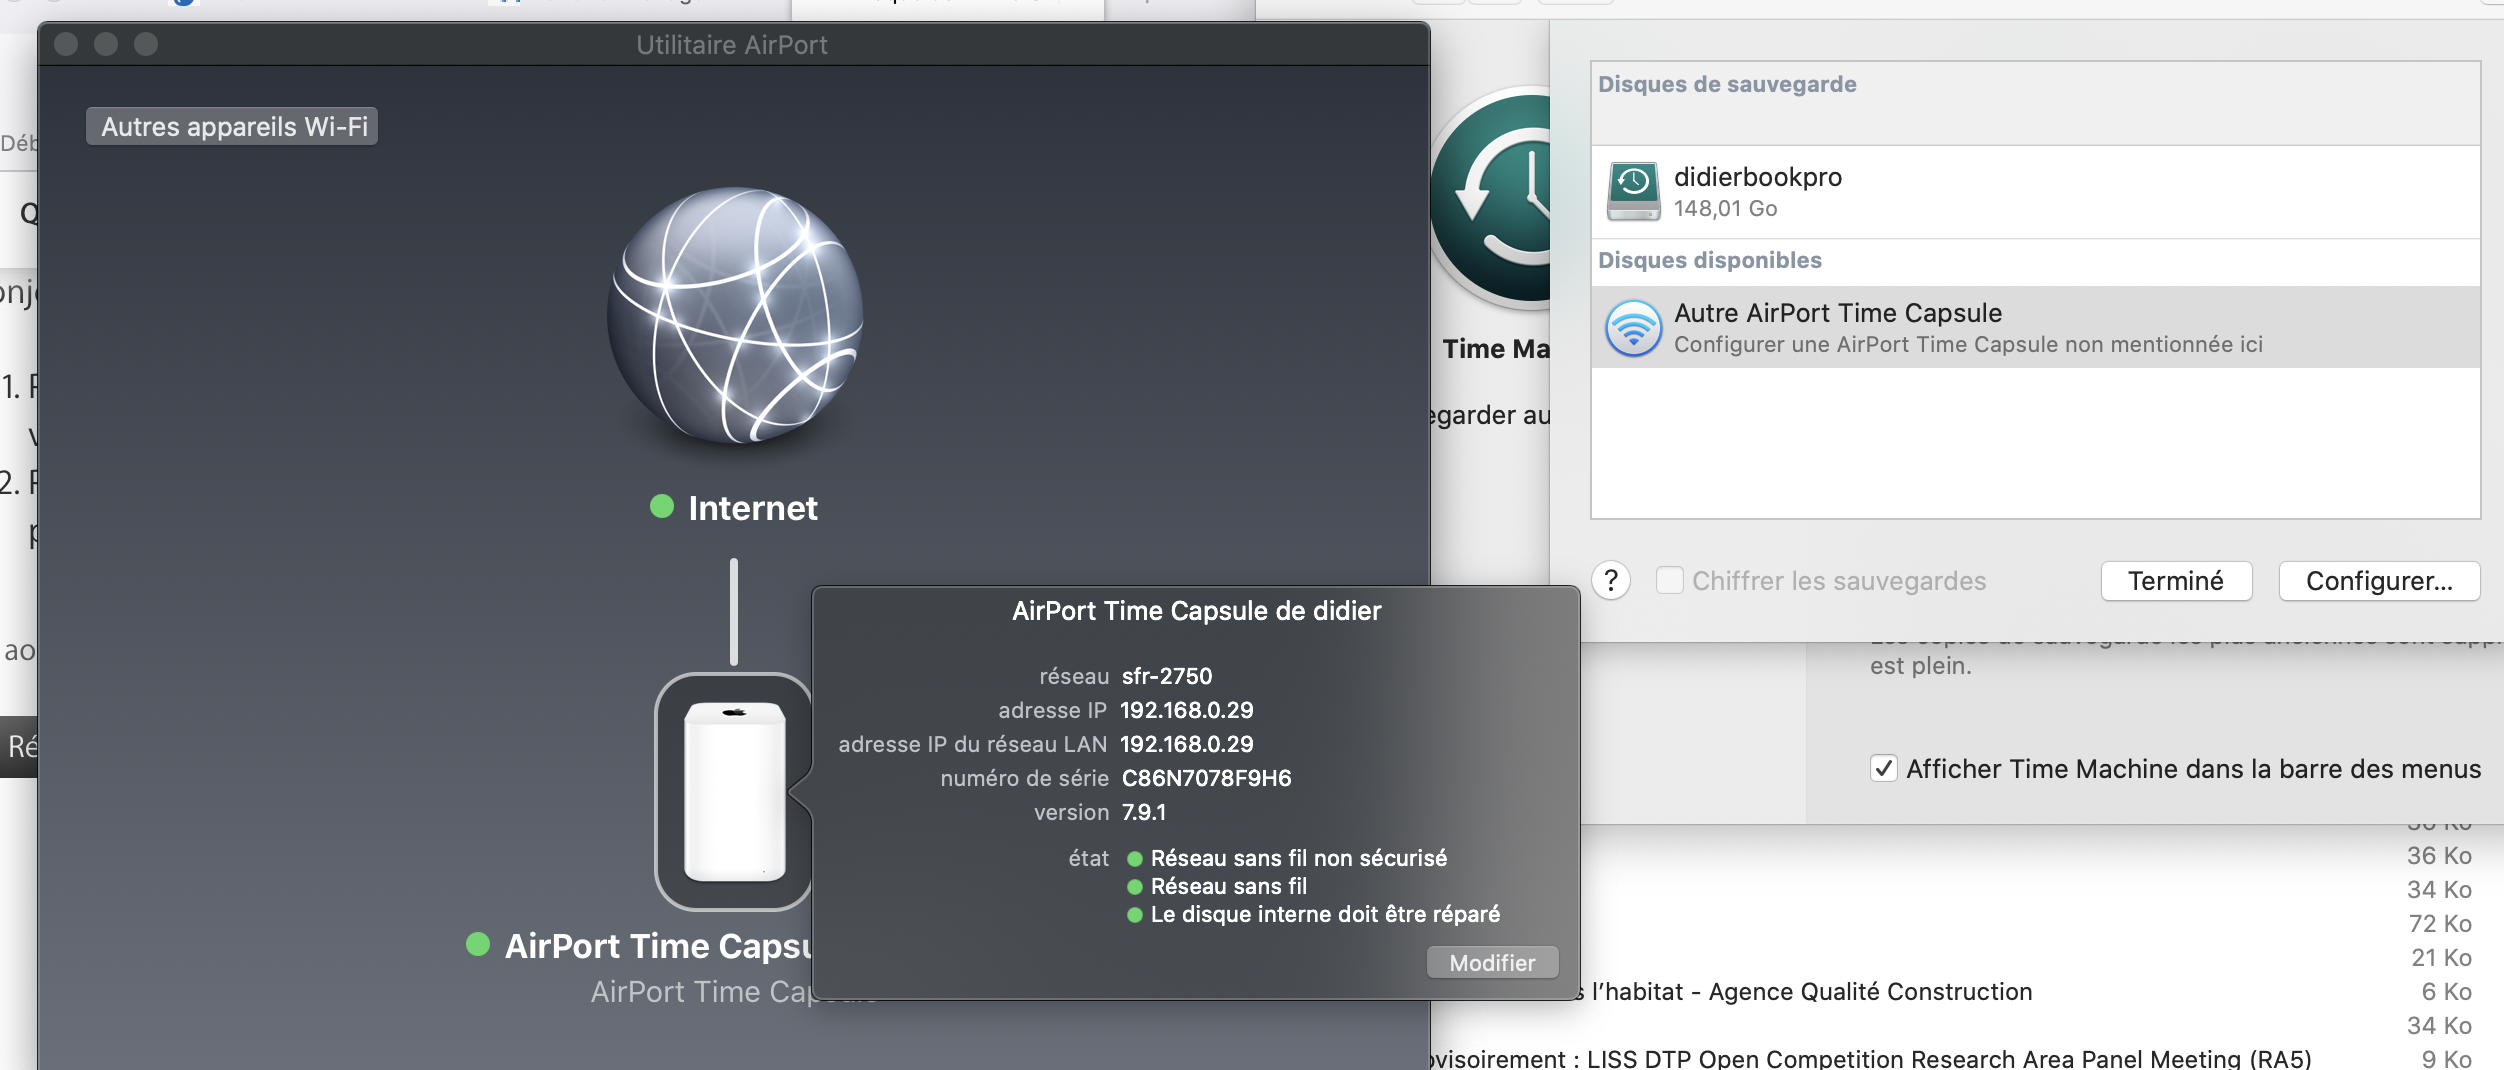Screen dimensions: 2504x1070
Task: Enable Chiffrer les sauvegardes checkbox
Action: tap(1669, 580)
